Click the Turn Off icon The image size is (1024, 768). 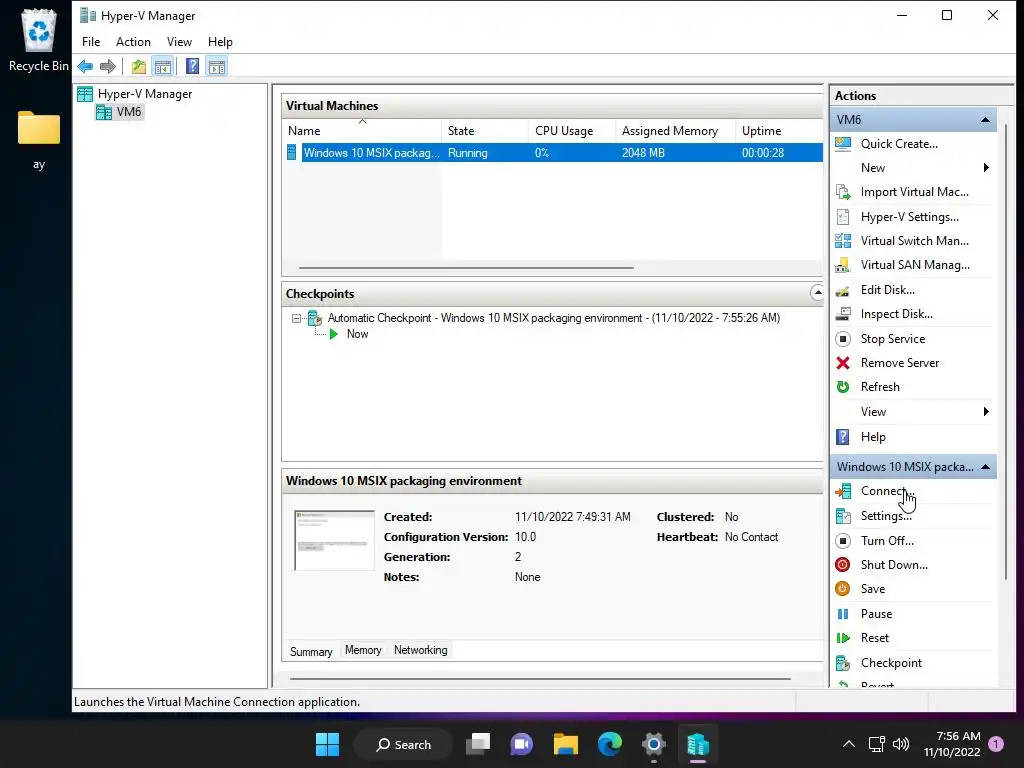coord(843,541)
